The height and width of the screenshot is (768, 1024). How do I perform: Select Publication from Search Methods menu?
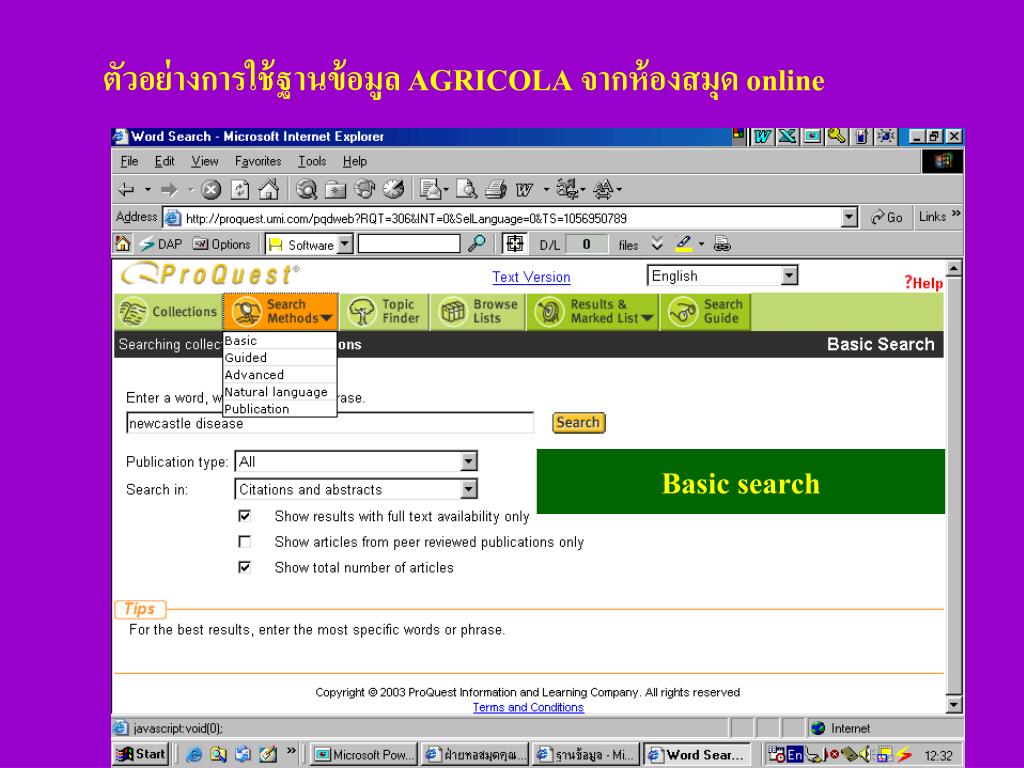[x=280, y=409]
